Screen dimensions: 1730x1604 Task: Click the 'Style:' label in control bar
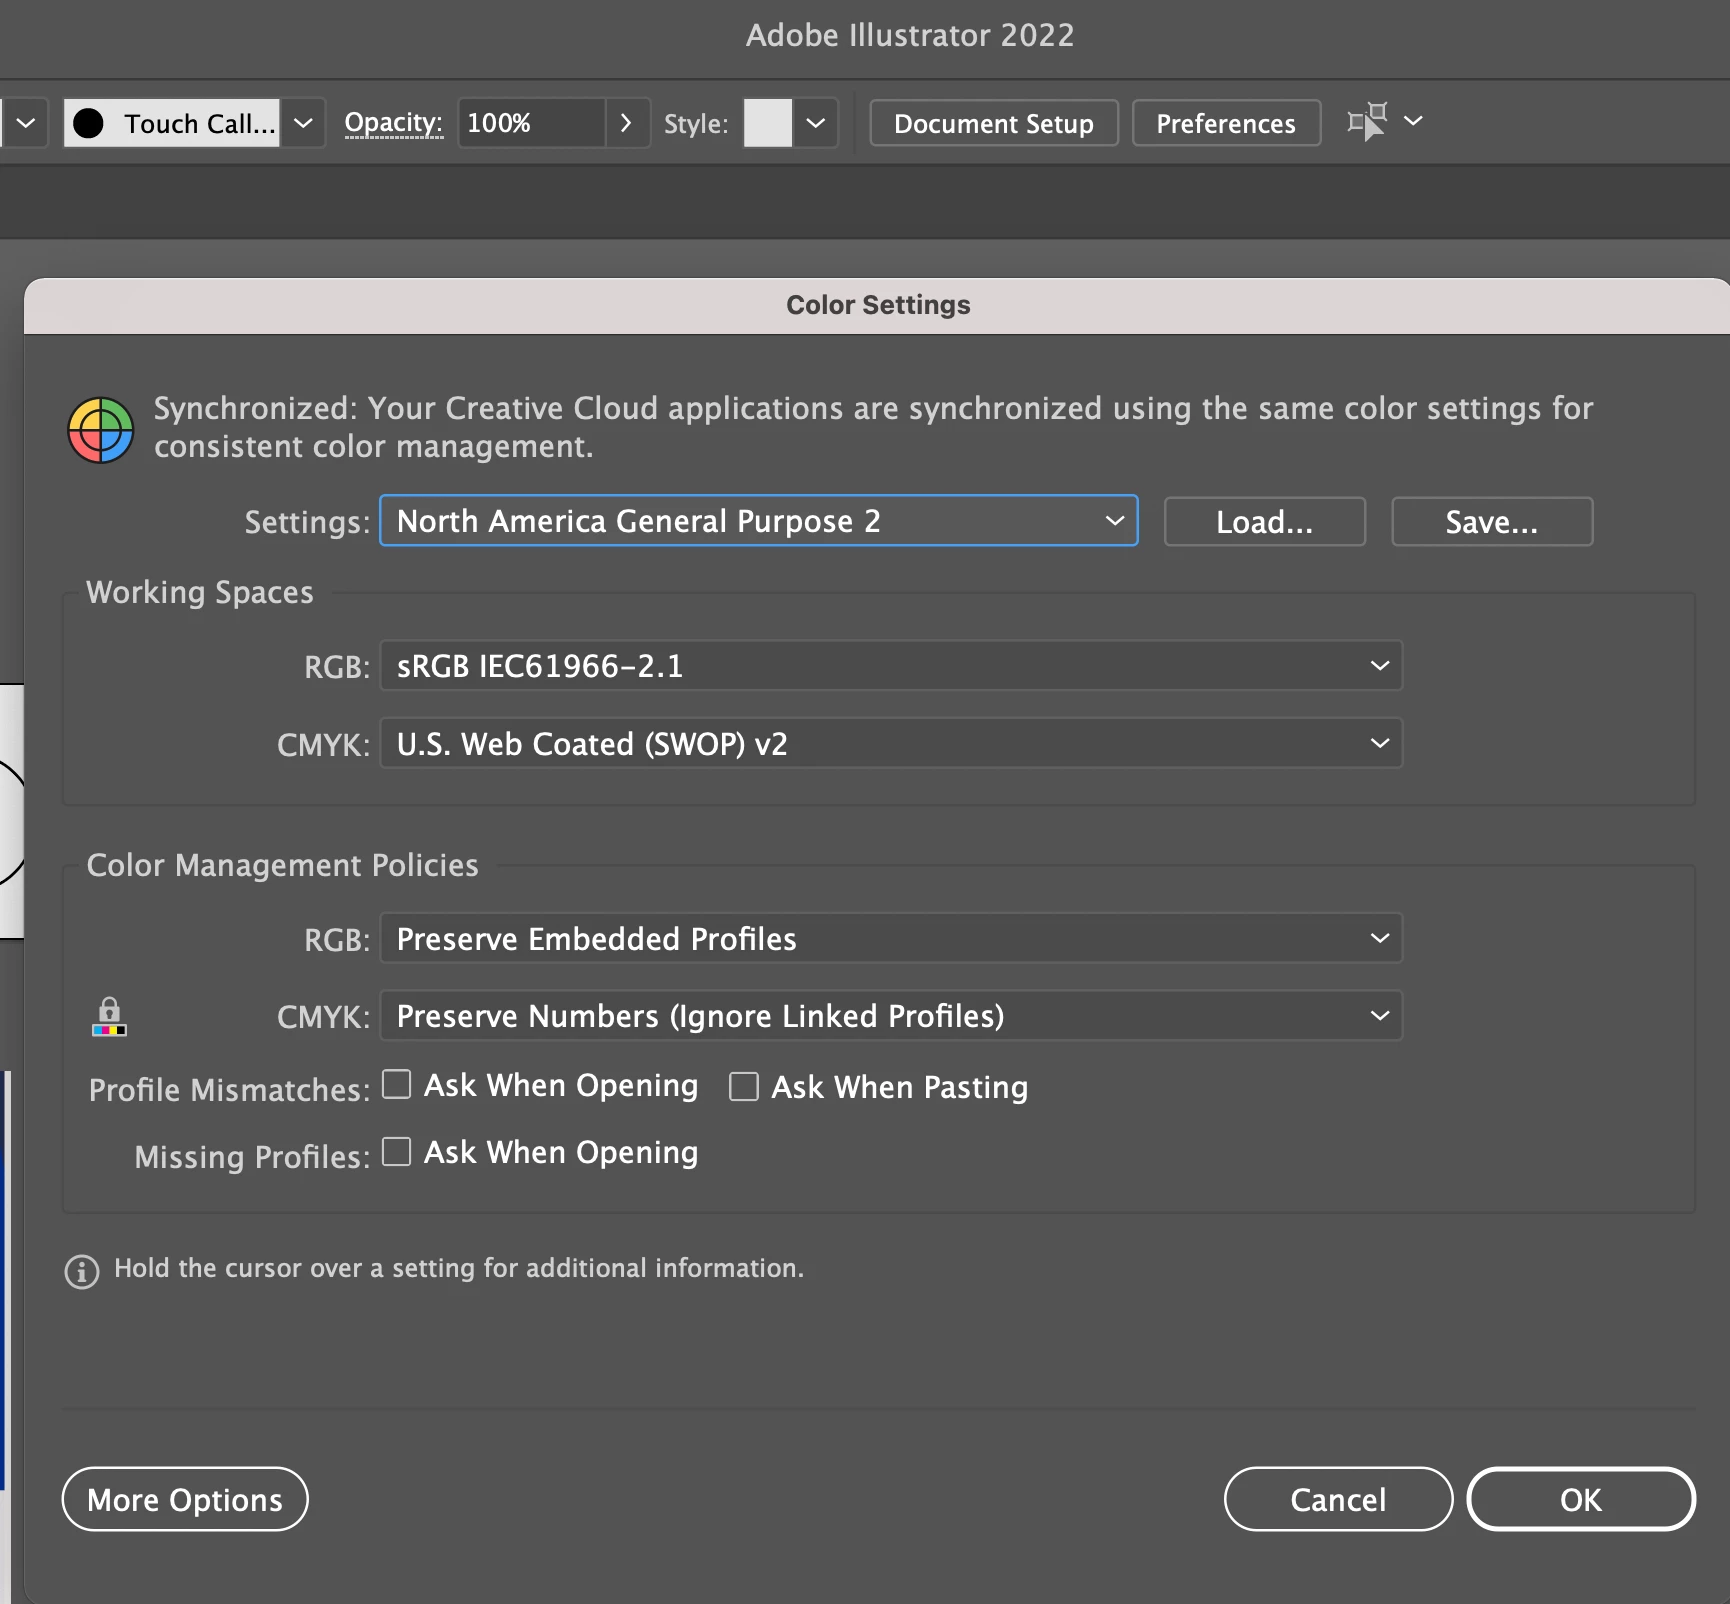tap(696, 124)
